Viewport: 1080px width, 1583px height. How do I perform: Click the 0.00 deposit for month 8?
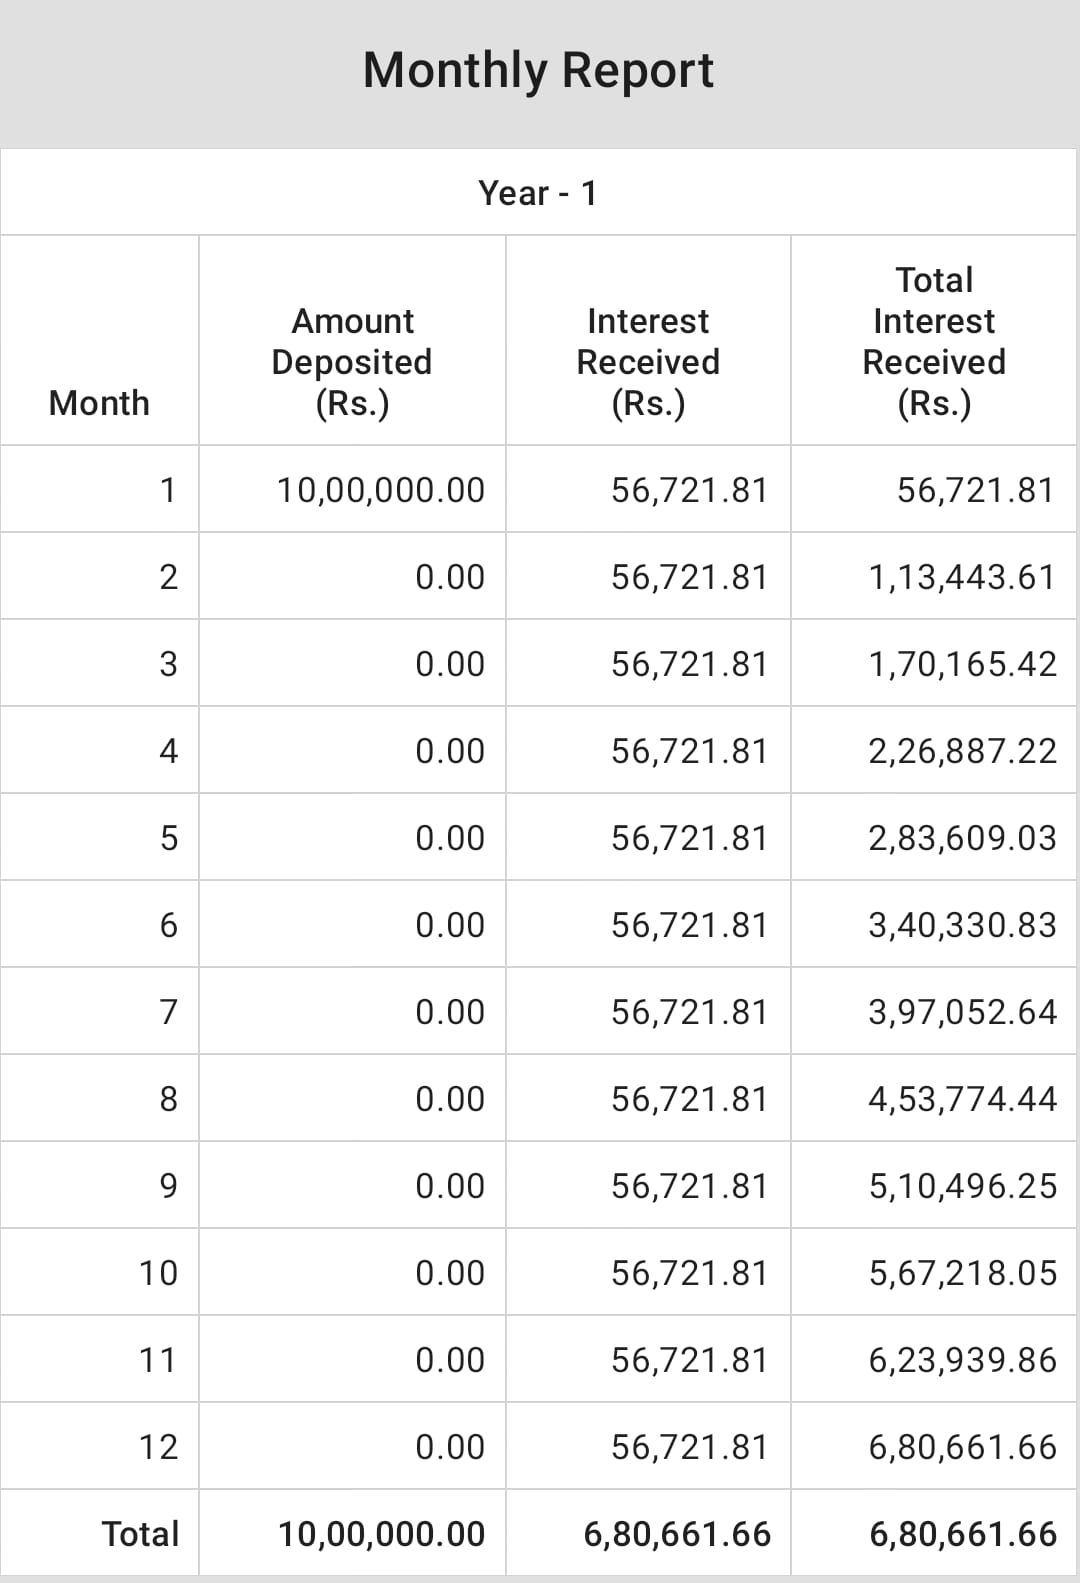tap(450, 1099)
